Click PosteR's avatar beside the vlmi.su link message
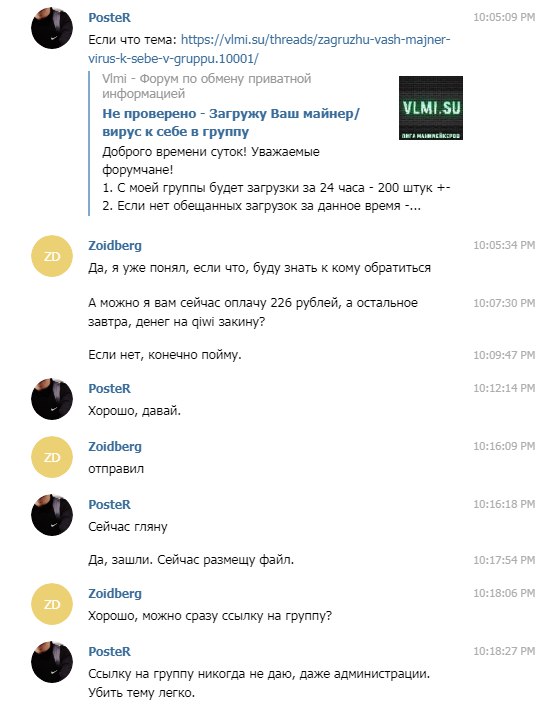 point(52,28)
